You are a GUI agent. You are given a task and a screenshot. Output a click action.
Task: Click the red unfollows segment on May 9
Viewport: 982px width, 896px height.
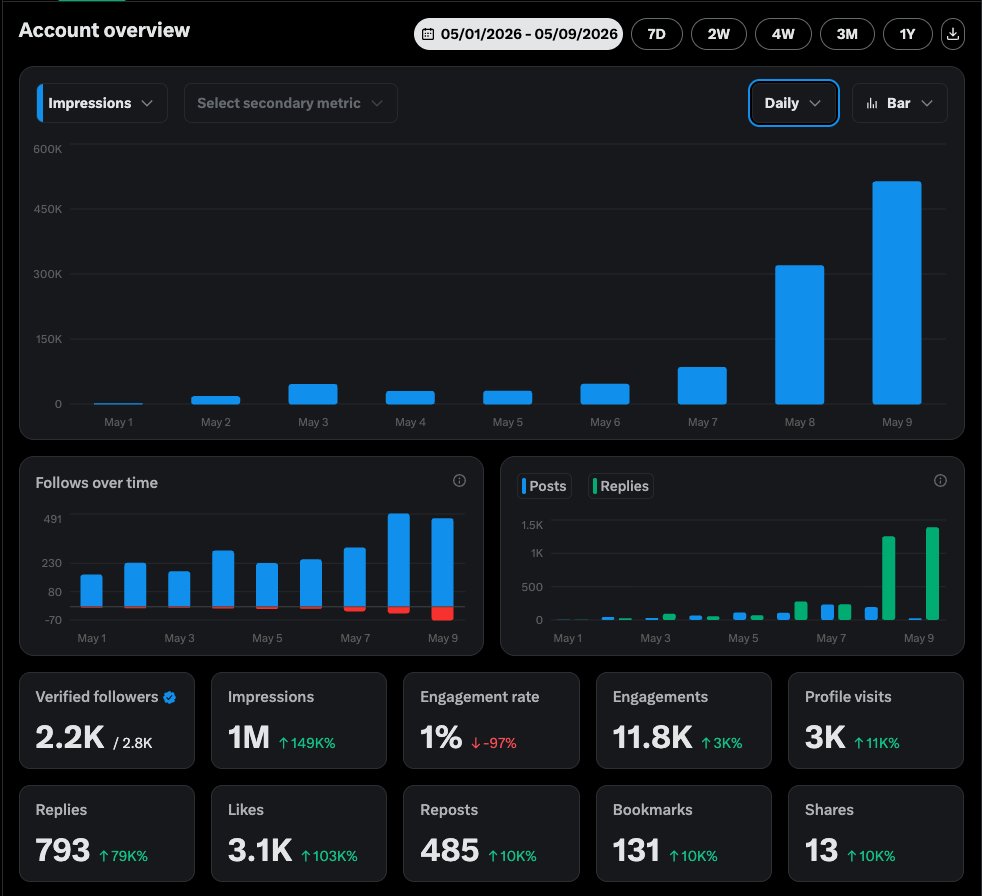(442, 614)
